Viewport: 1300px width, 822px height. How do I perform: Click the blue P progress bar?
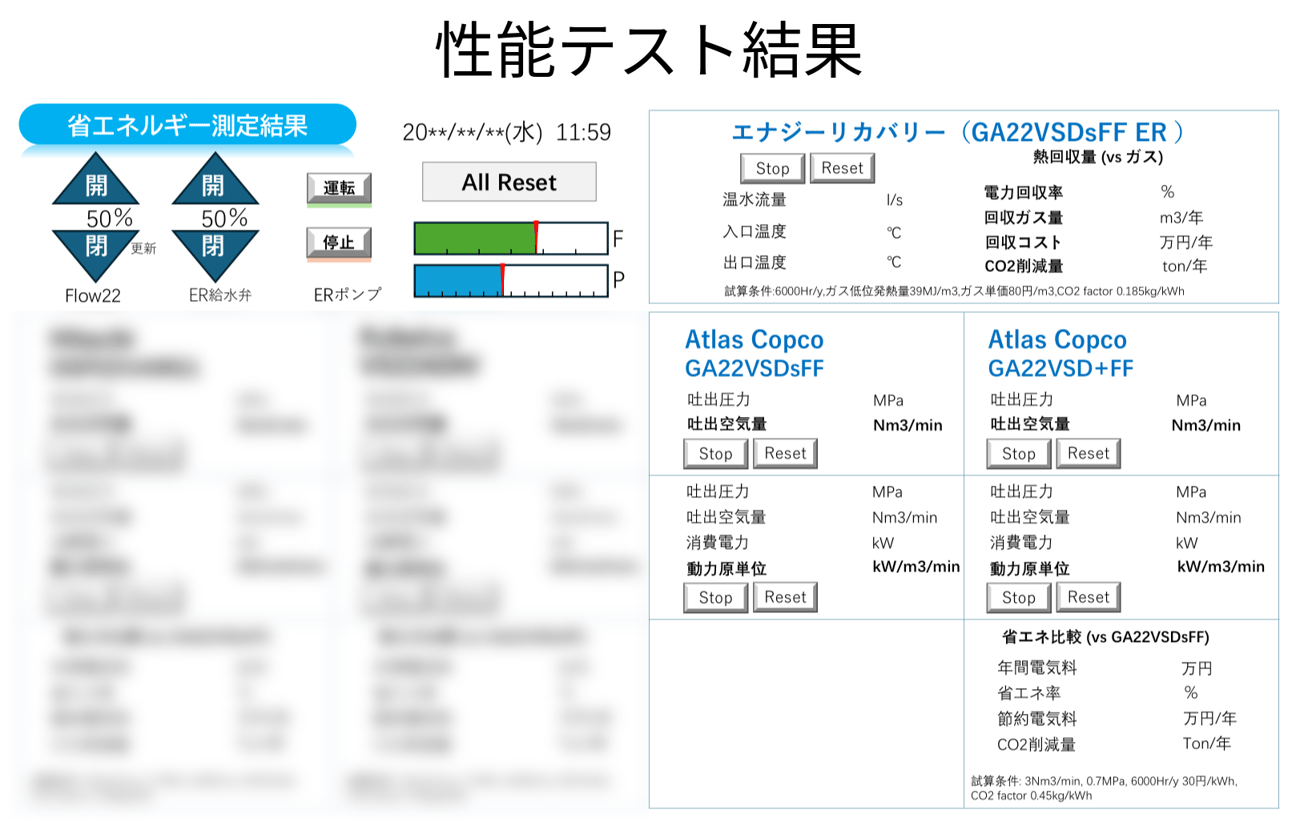pyautogui.click(x=511, y=281)
